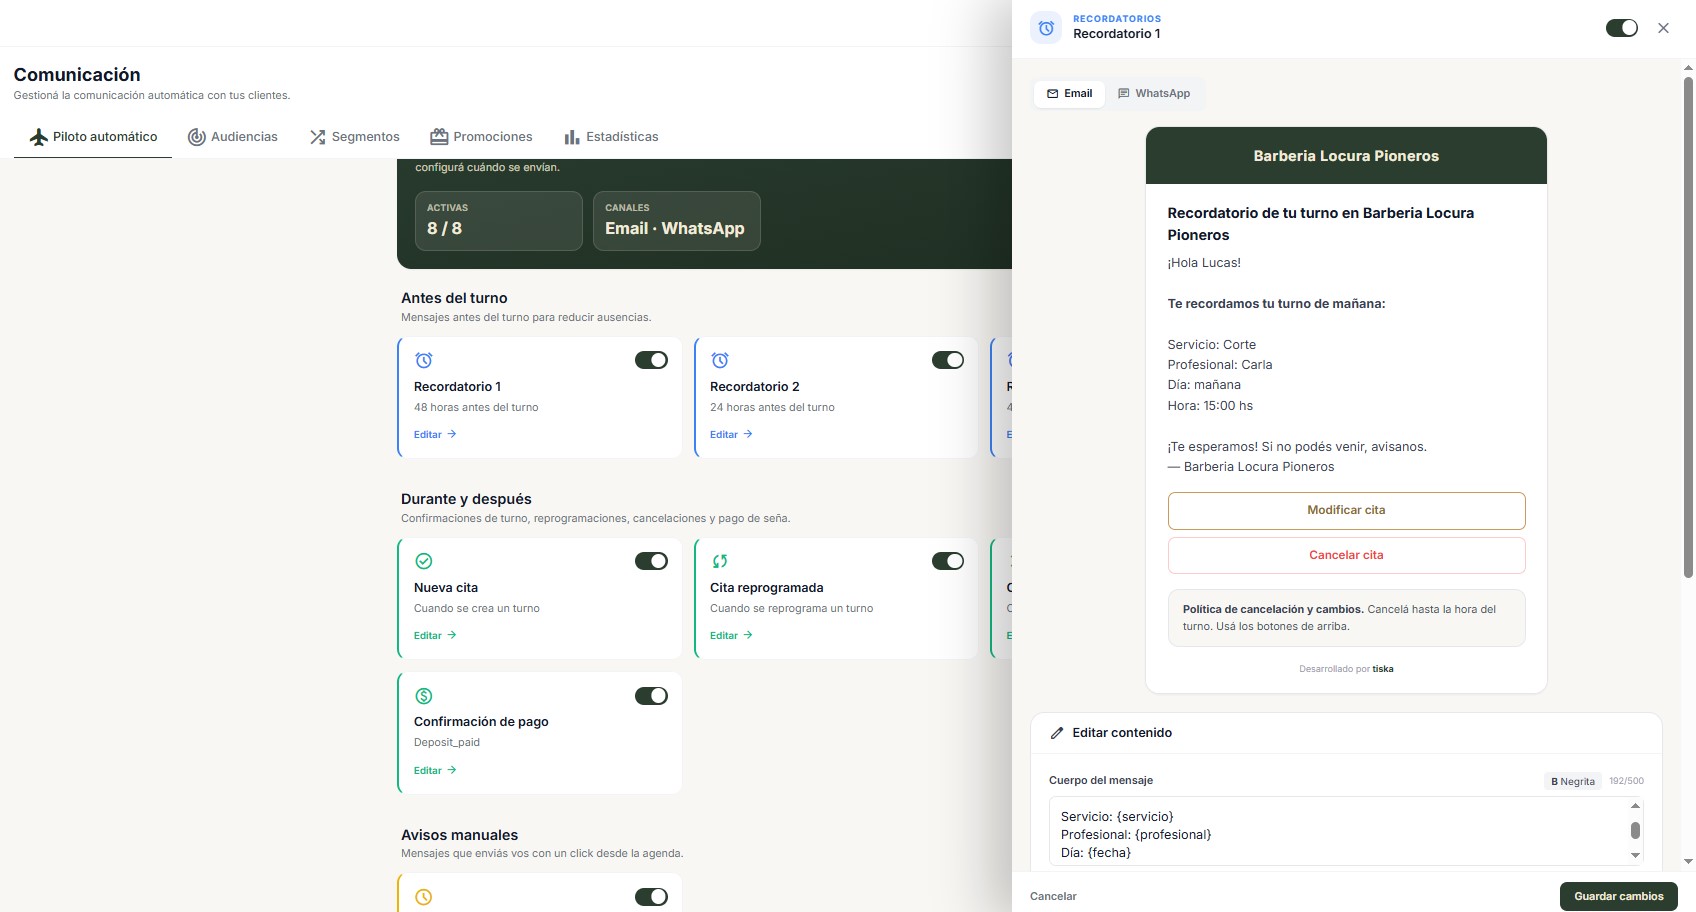
Task: Click the arrow icon after Nueva cita Editar
Action: tap(452, 635)
